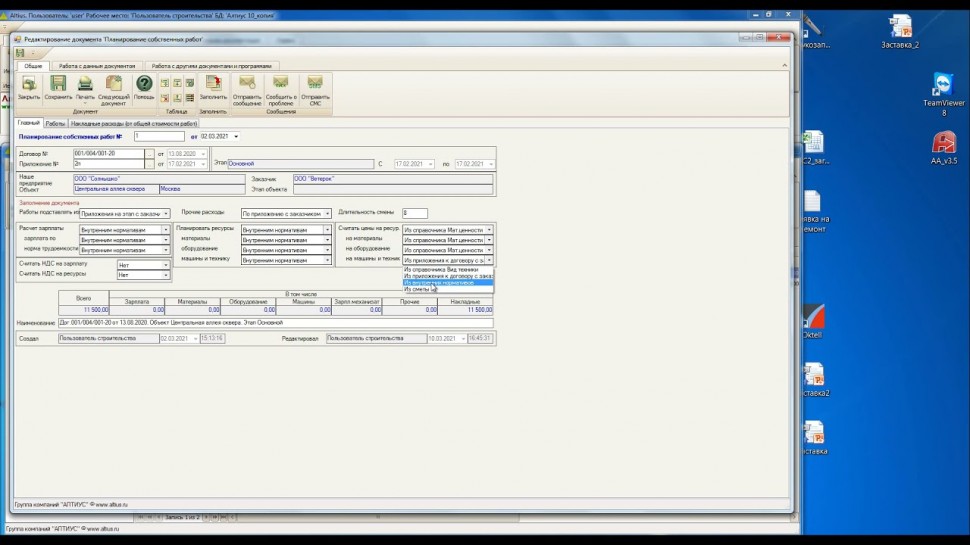Pick "Из справочника Вид техники" list option
The height and width of the screenshot is (545, 970).
click(x=441, y=269)
